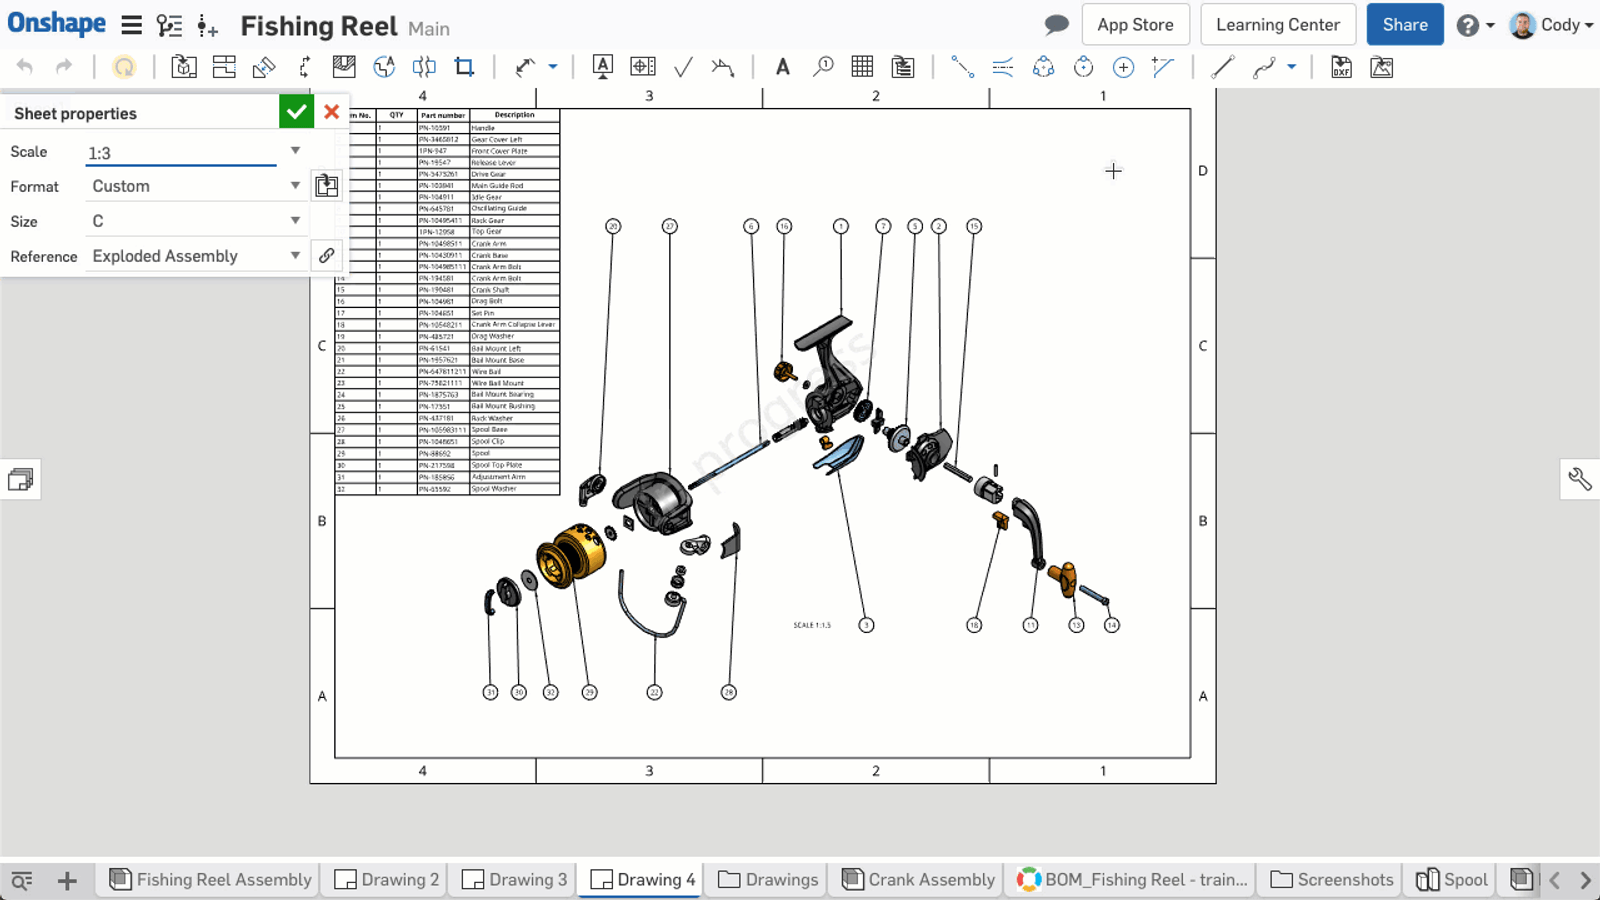Insert a Note annotation

pos(783,67)
